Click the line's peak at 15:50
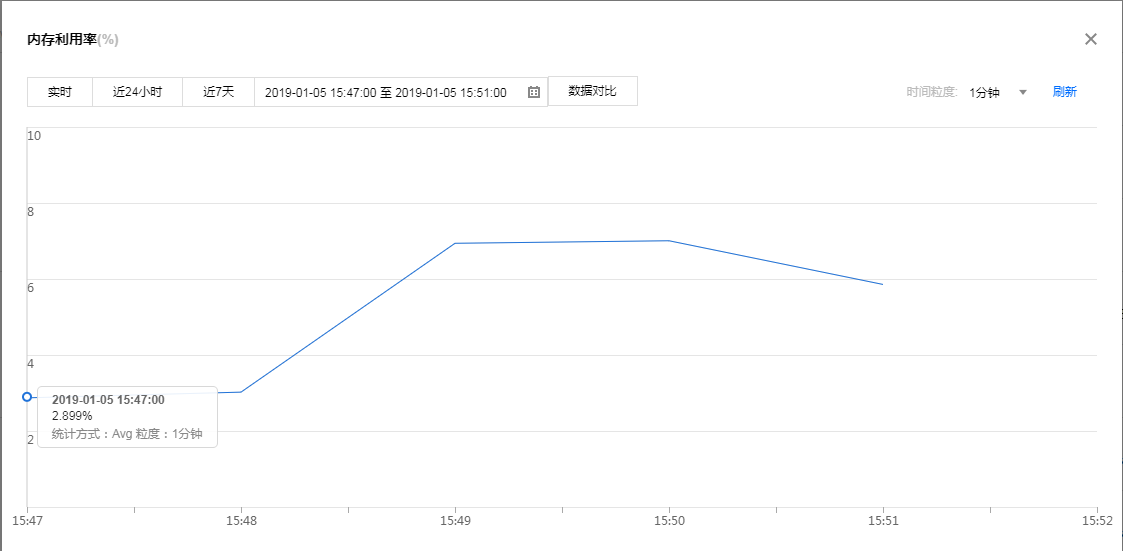This screenshot has width=1123, height=551. [669, 241]
